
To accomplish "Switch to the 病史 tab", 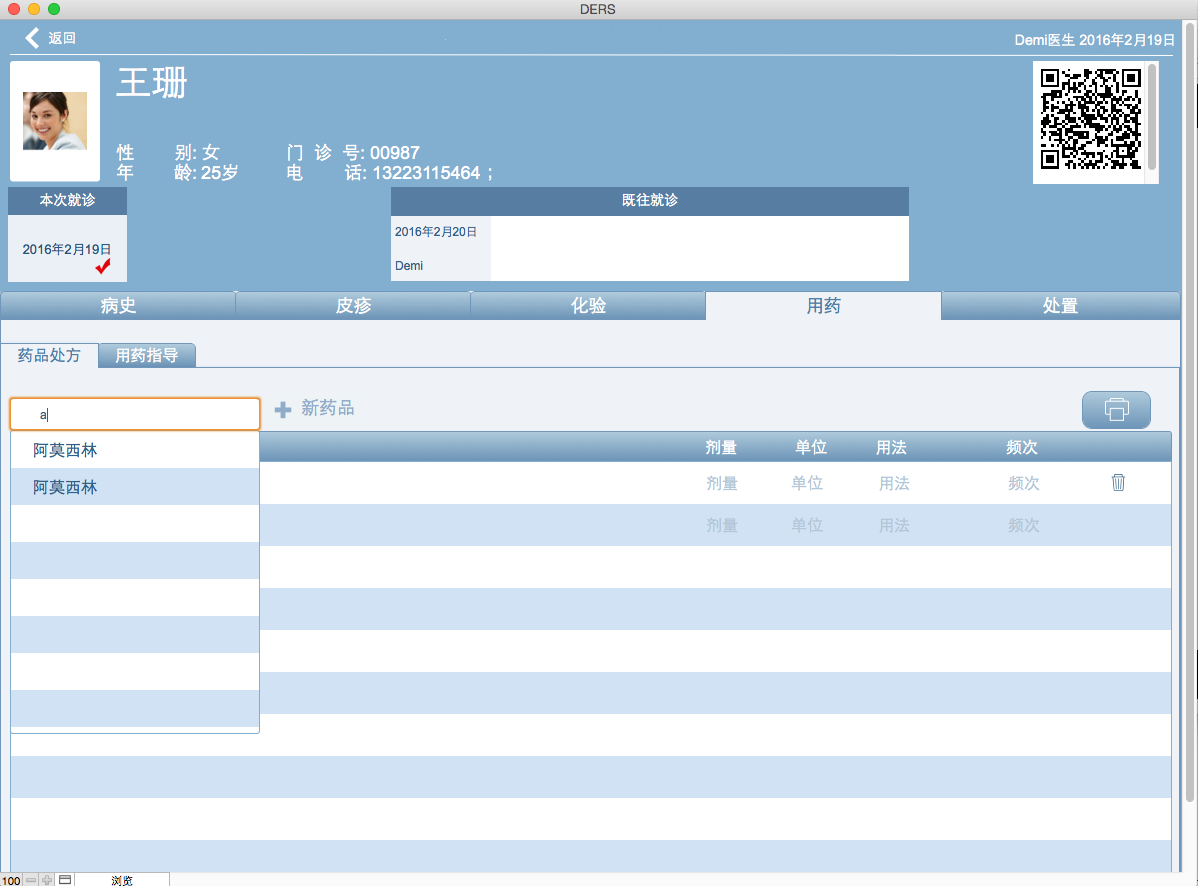I will click(118, 306).
